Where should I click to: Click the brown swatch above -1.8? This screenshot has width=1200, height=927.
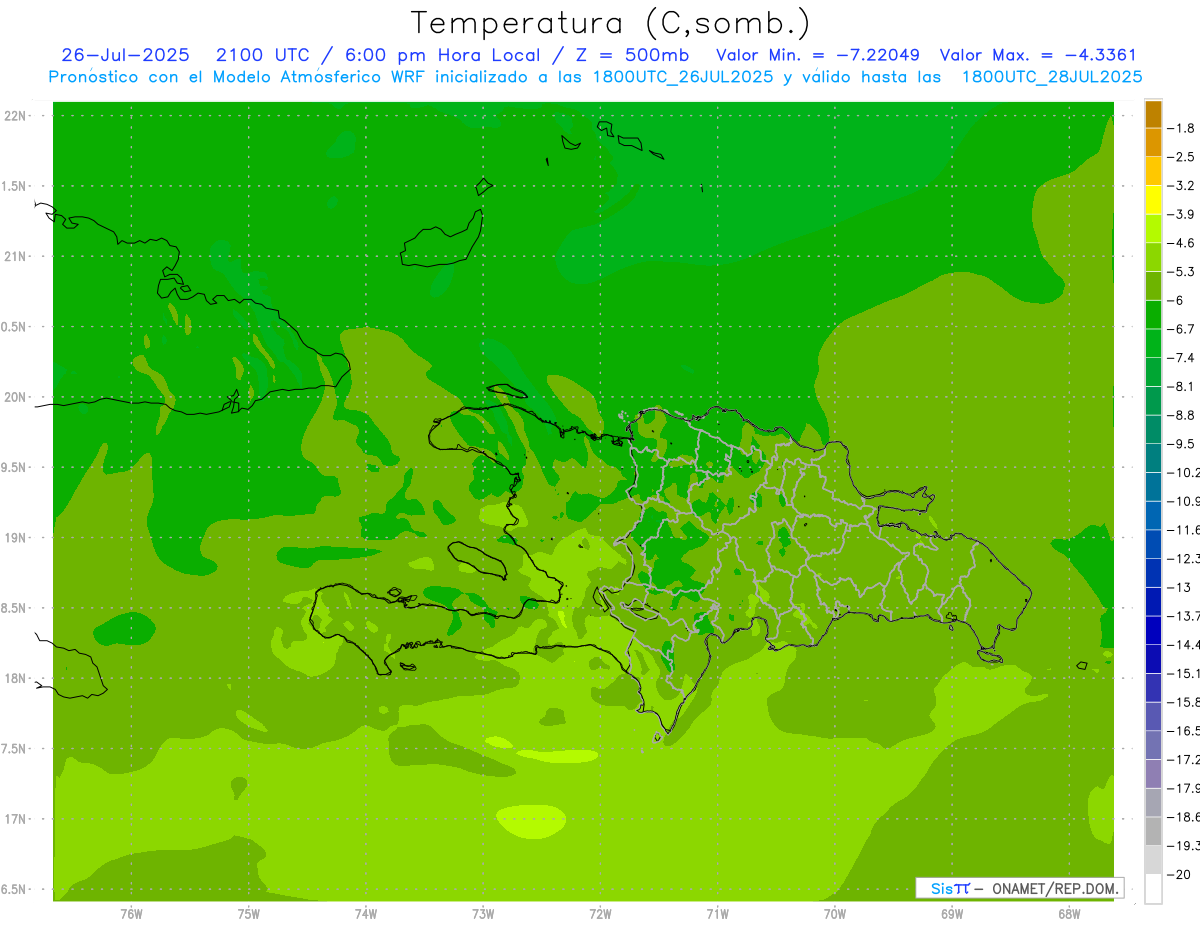[x=1153, y=114]
